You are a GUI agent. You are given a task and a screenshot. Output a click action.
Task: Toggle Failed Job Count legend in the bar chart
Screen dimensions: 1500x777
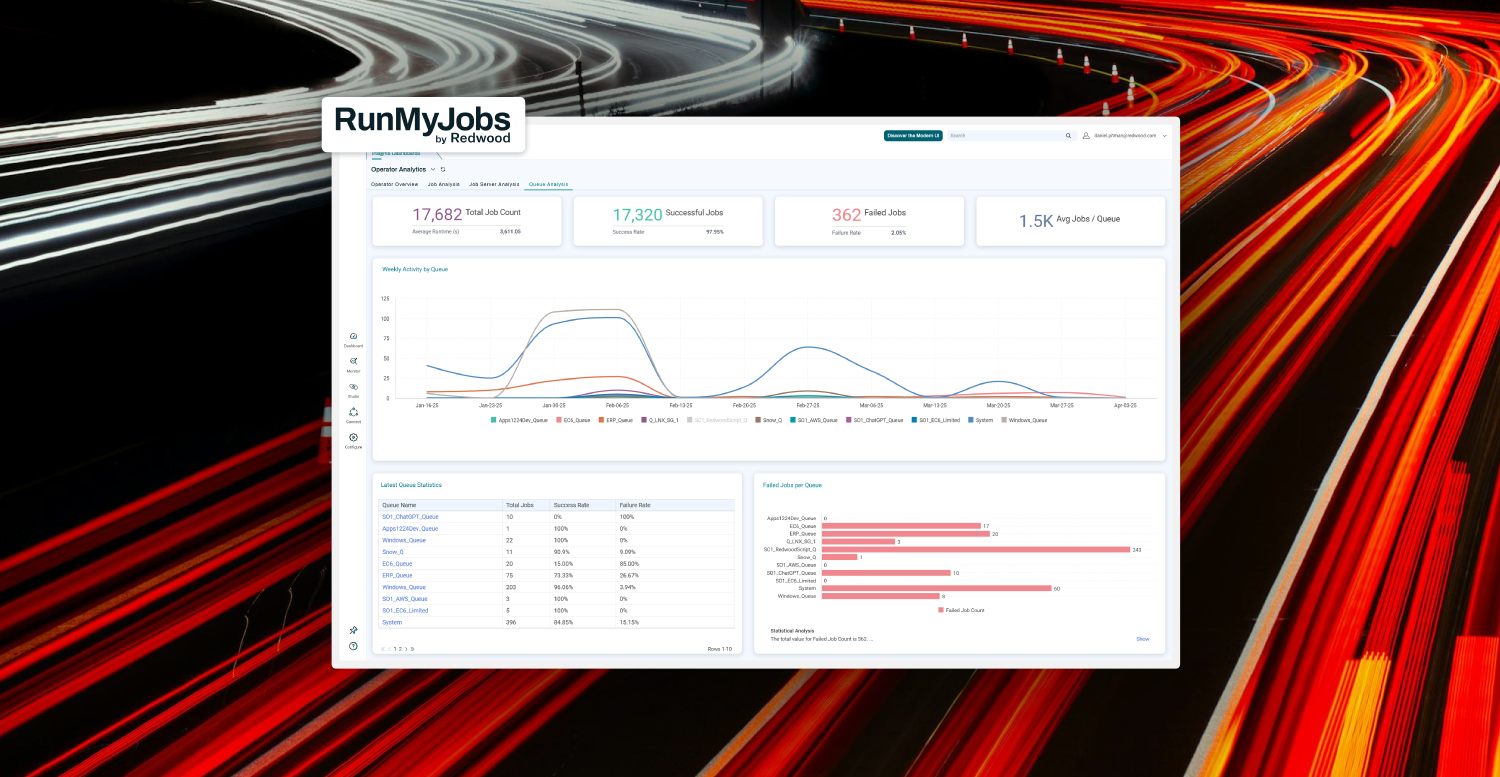(960, 609)
